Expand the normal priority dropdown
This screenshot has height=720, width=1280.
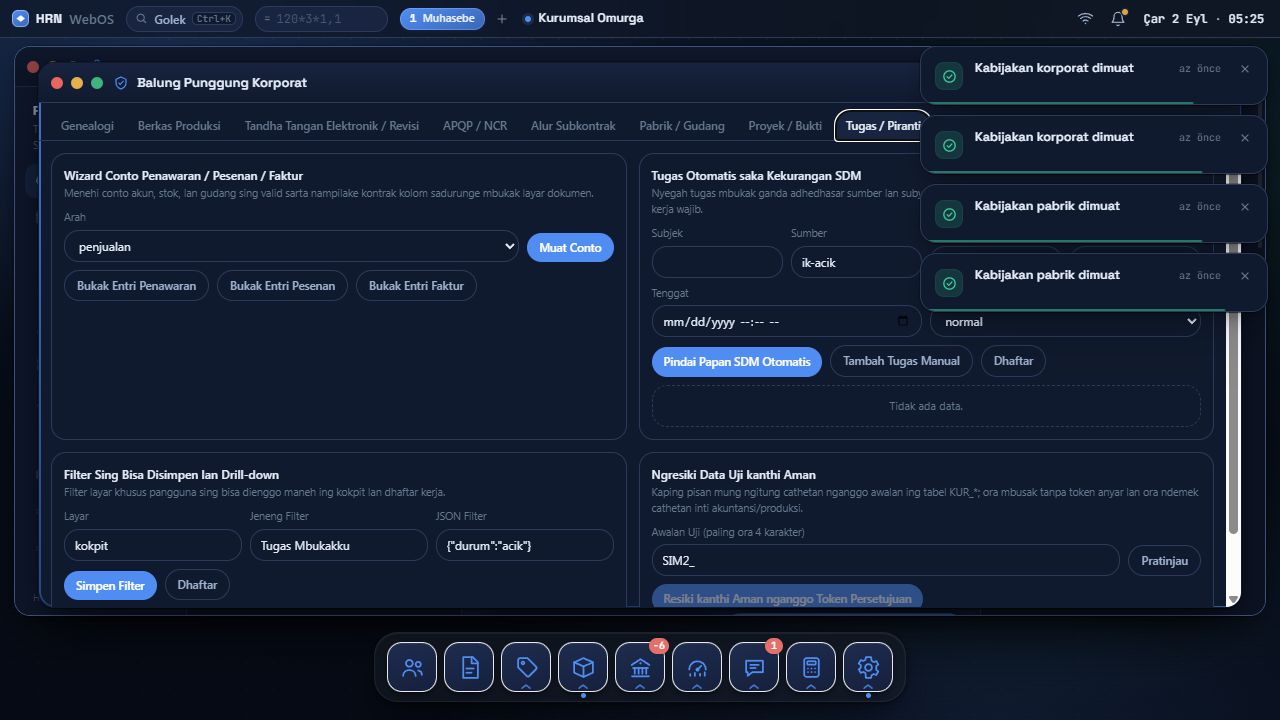(x=1065, y=321)
